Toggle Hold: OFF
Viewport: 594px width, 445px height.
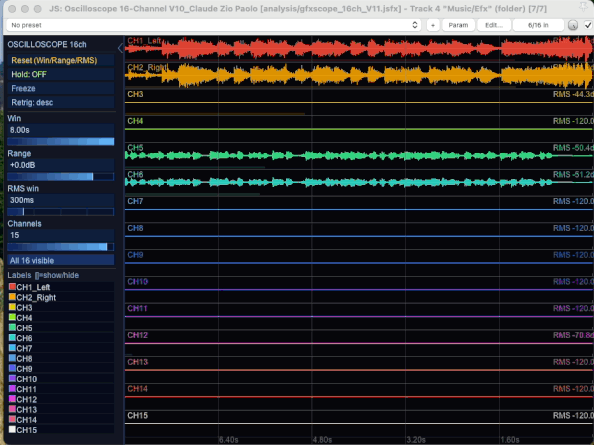pos(61,74)
